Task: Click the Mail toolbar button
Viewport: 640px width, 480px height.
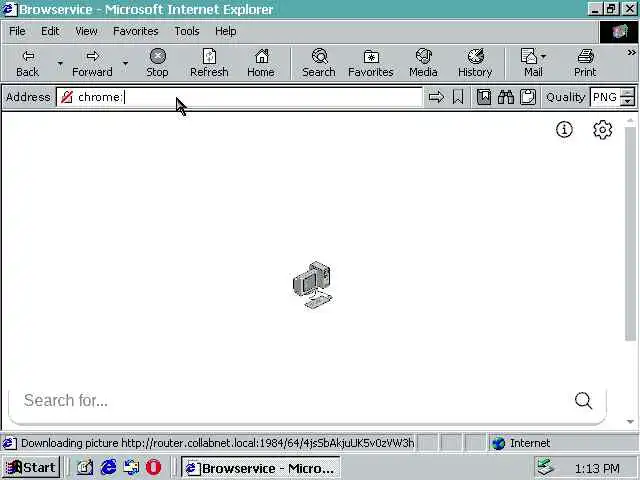Action: [x=531, y=63]
